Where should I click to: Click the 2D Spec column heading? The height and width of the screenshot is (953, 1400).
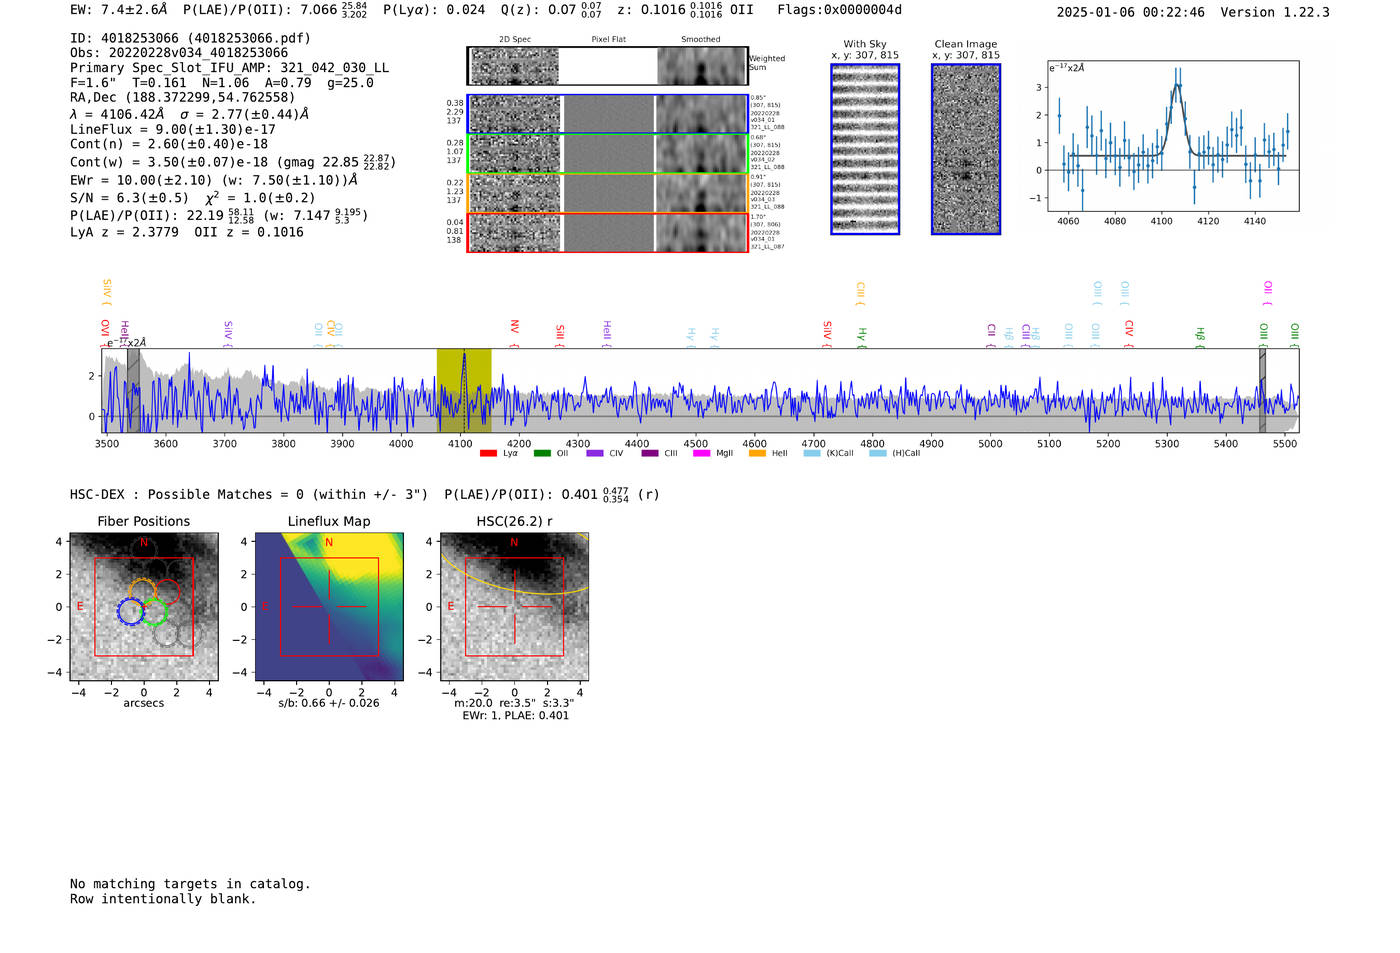pos(515,40)
